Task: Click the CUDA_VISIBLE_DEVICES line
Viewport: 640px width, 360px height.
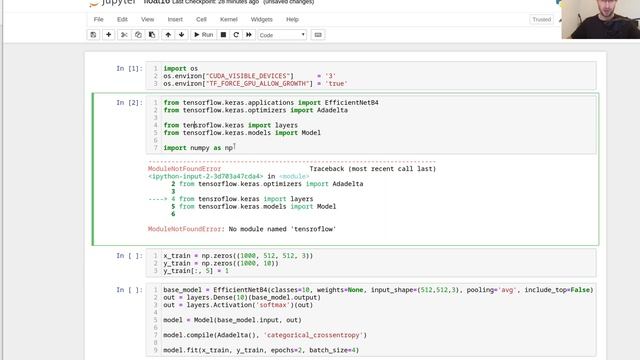Action: [249, 76]
